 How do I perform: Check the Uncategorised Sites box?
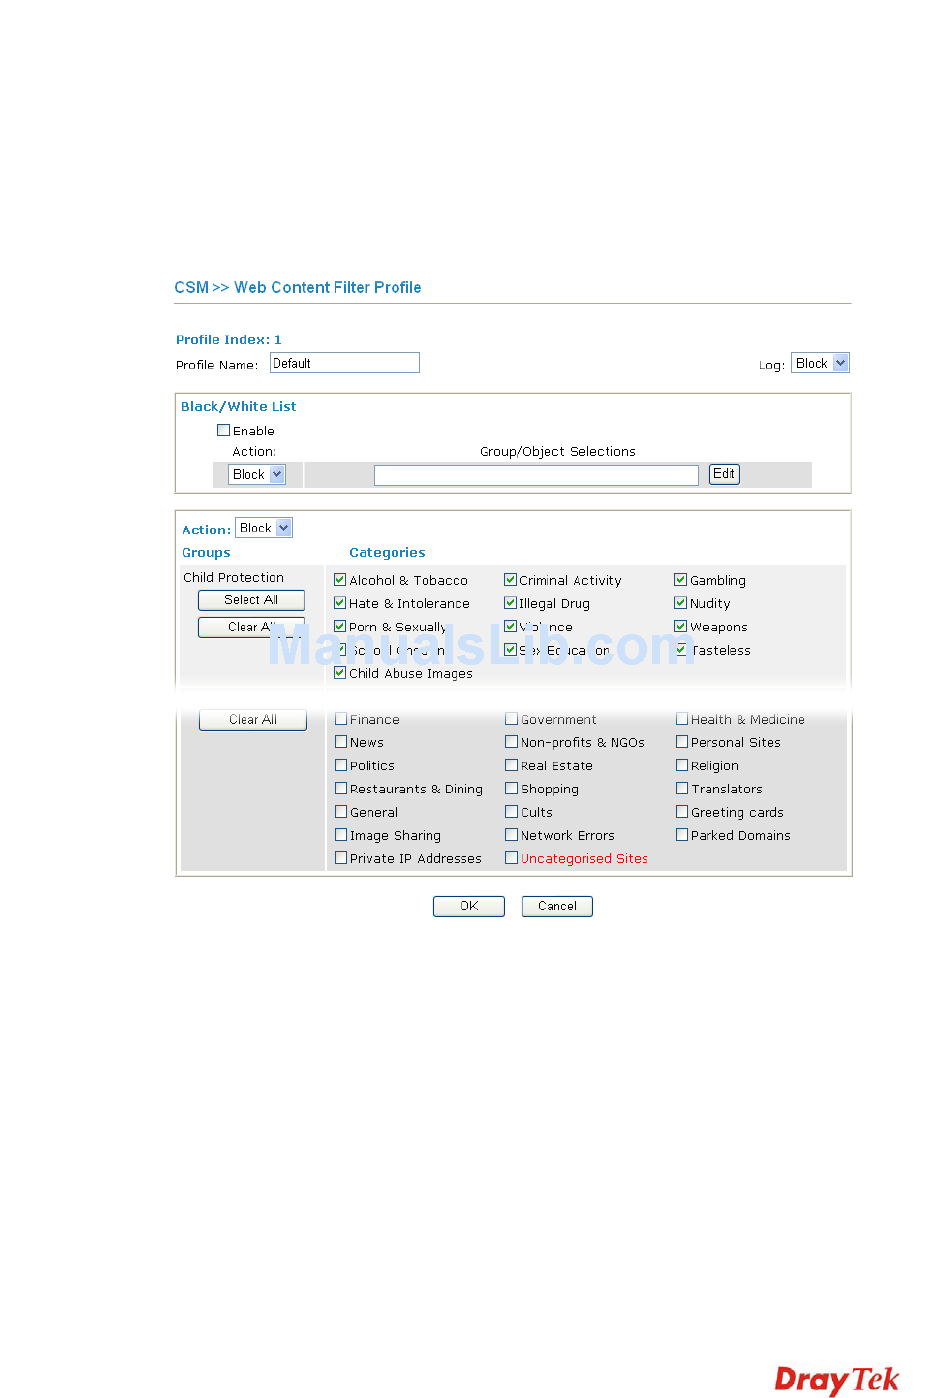pyautogui.click(x=512, y=858)
